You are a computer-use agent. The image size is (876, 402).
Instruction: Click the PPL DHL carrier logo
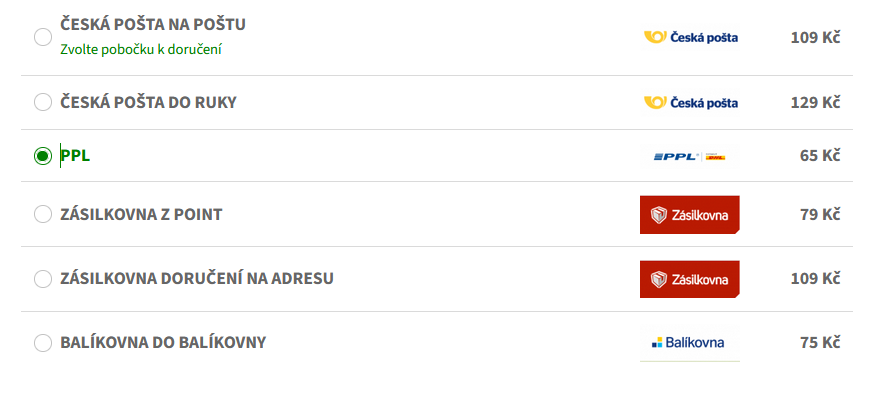click(690, 156)
